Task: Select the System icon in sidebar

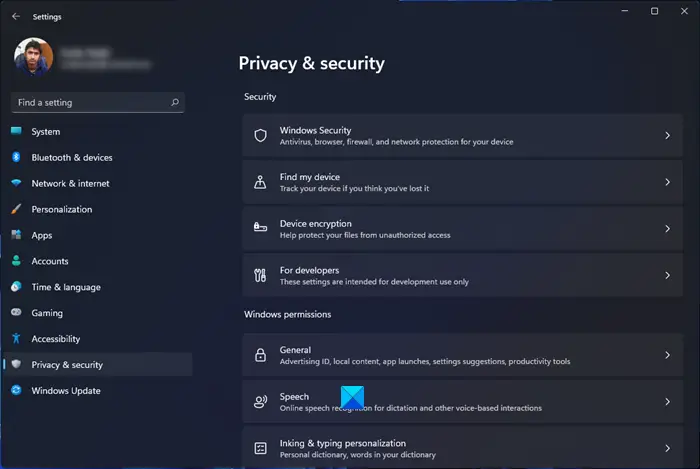Action: coord(16,131)
